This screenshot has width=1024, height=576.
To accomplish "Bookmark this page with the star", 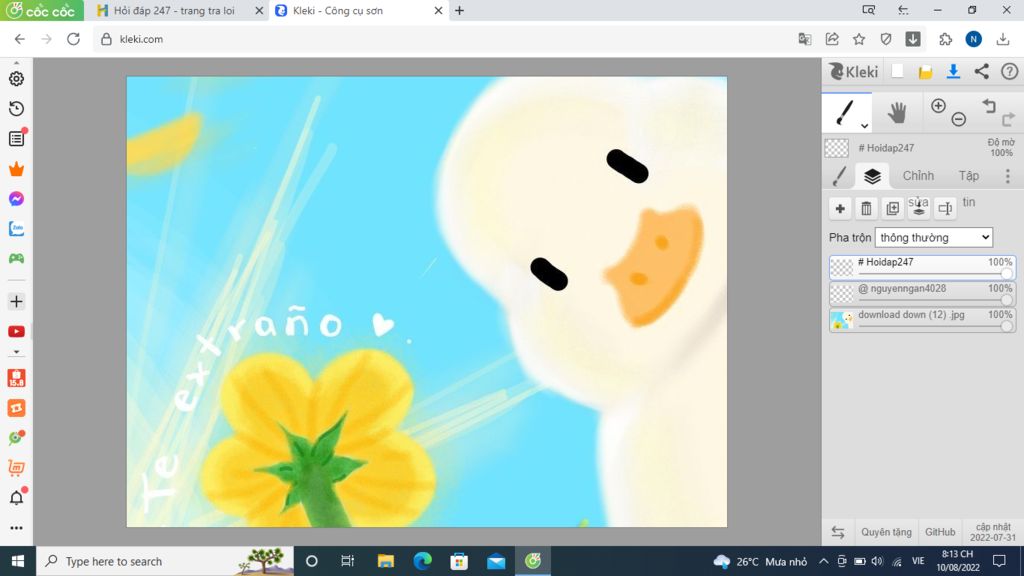I will point(859,39).
